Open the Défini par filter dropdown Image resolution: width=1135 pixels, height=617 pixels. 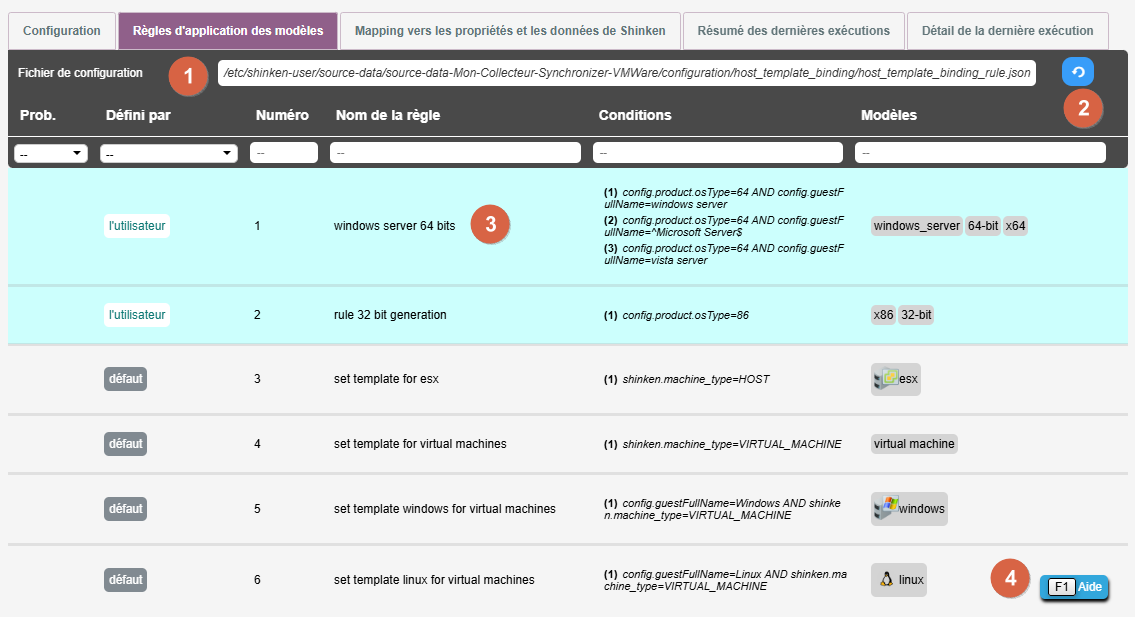[x=169, y=153]
